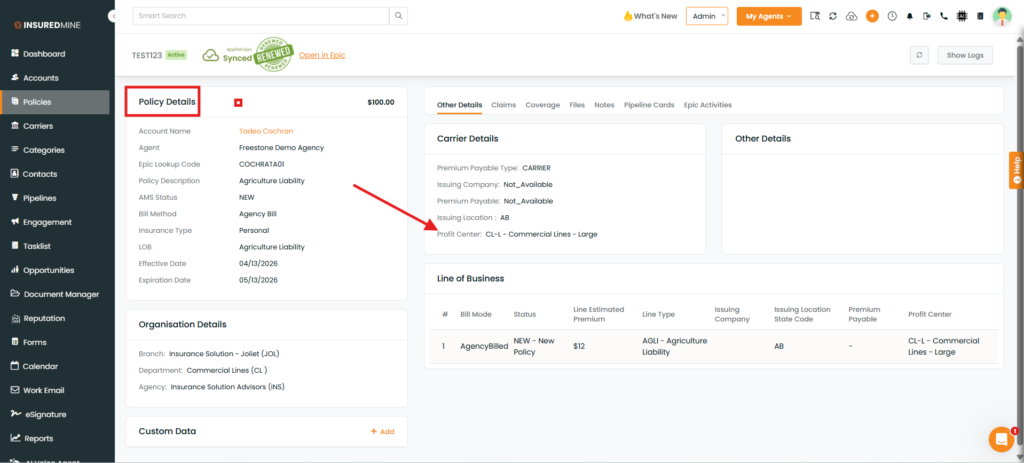Open the Epic Activities tab
1024x463 pixels.
(x=707, y=104)
